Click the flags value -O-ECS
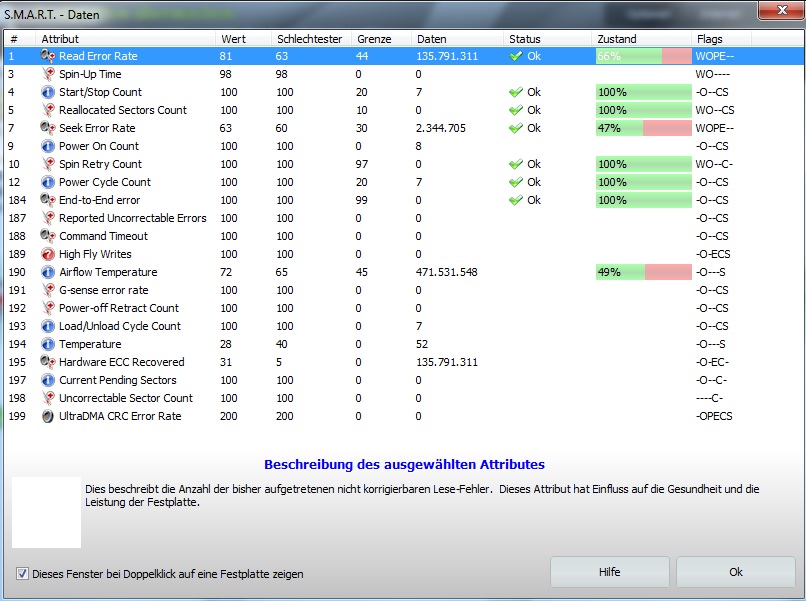This screenshot has height=601, width=806. tap(713, 254)
